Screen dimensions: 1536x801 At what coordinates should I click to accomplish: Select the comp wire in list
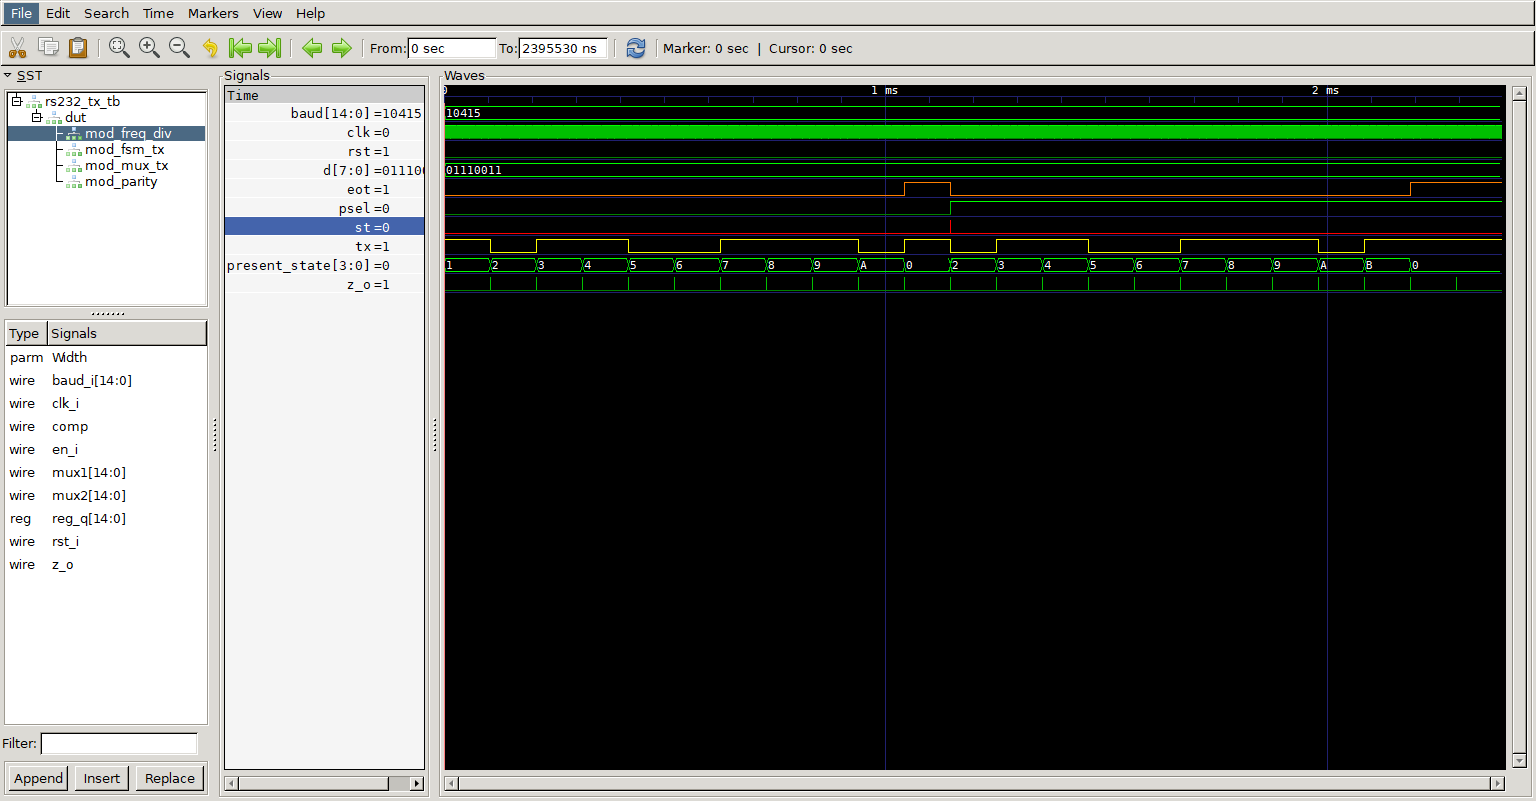pyautogui.click(x=105, y=426)
